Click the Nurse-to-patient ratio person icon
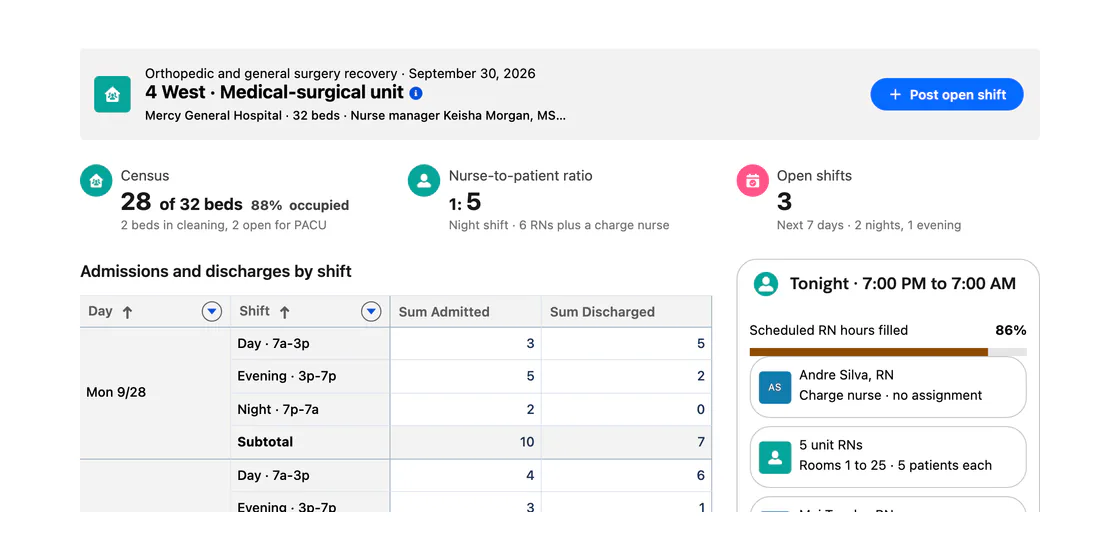 coord(424,181)
